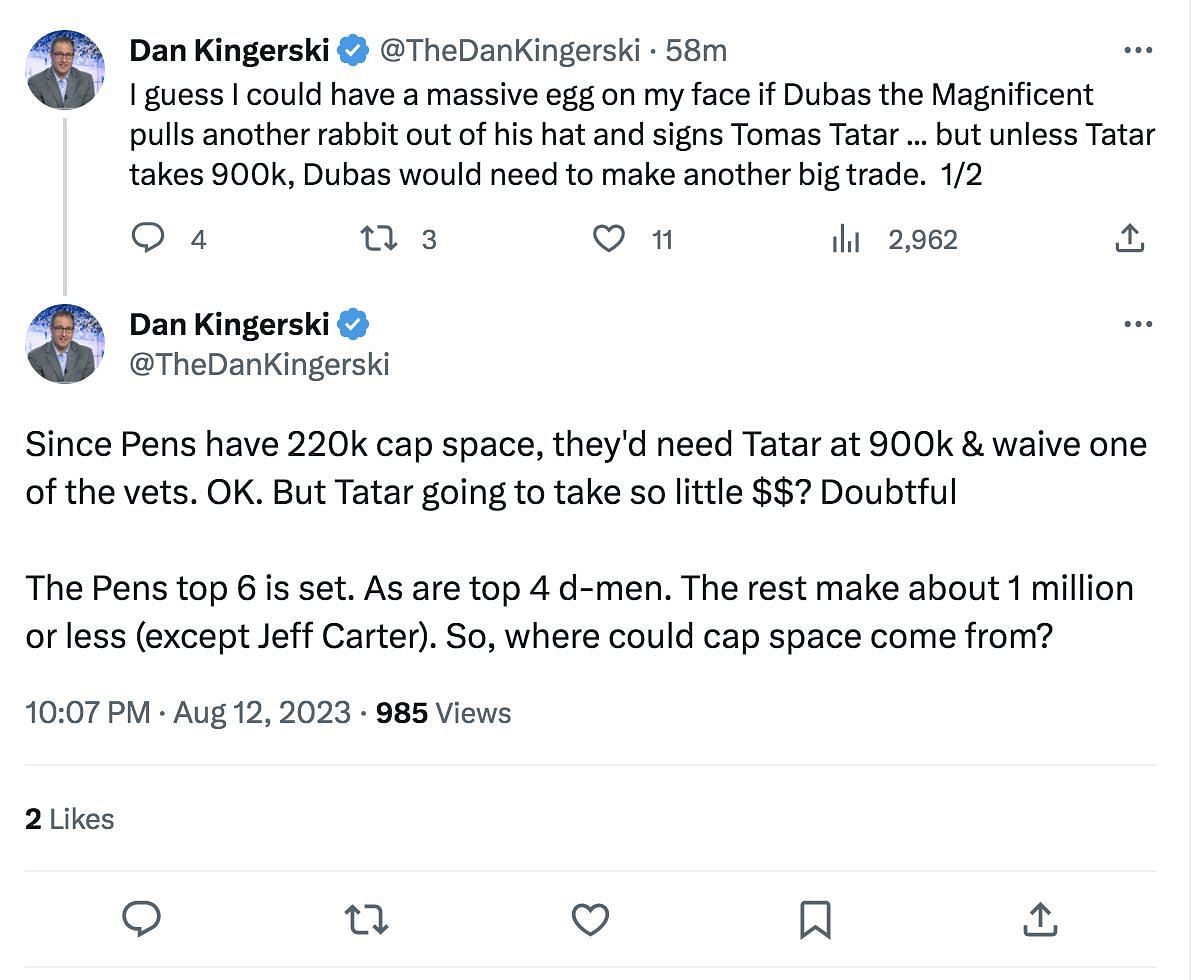This screenshot has width=1196, height=980.
Task: Like the first tweet with 11 likes
Action: point(609,239)
